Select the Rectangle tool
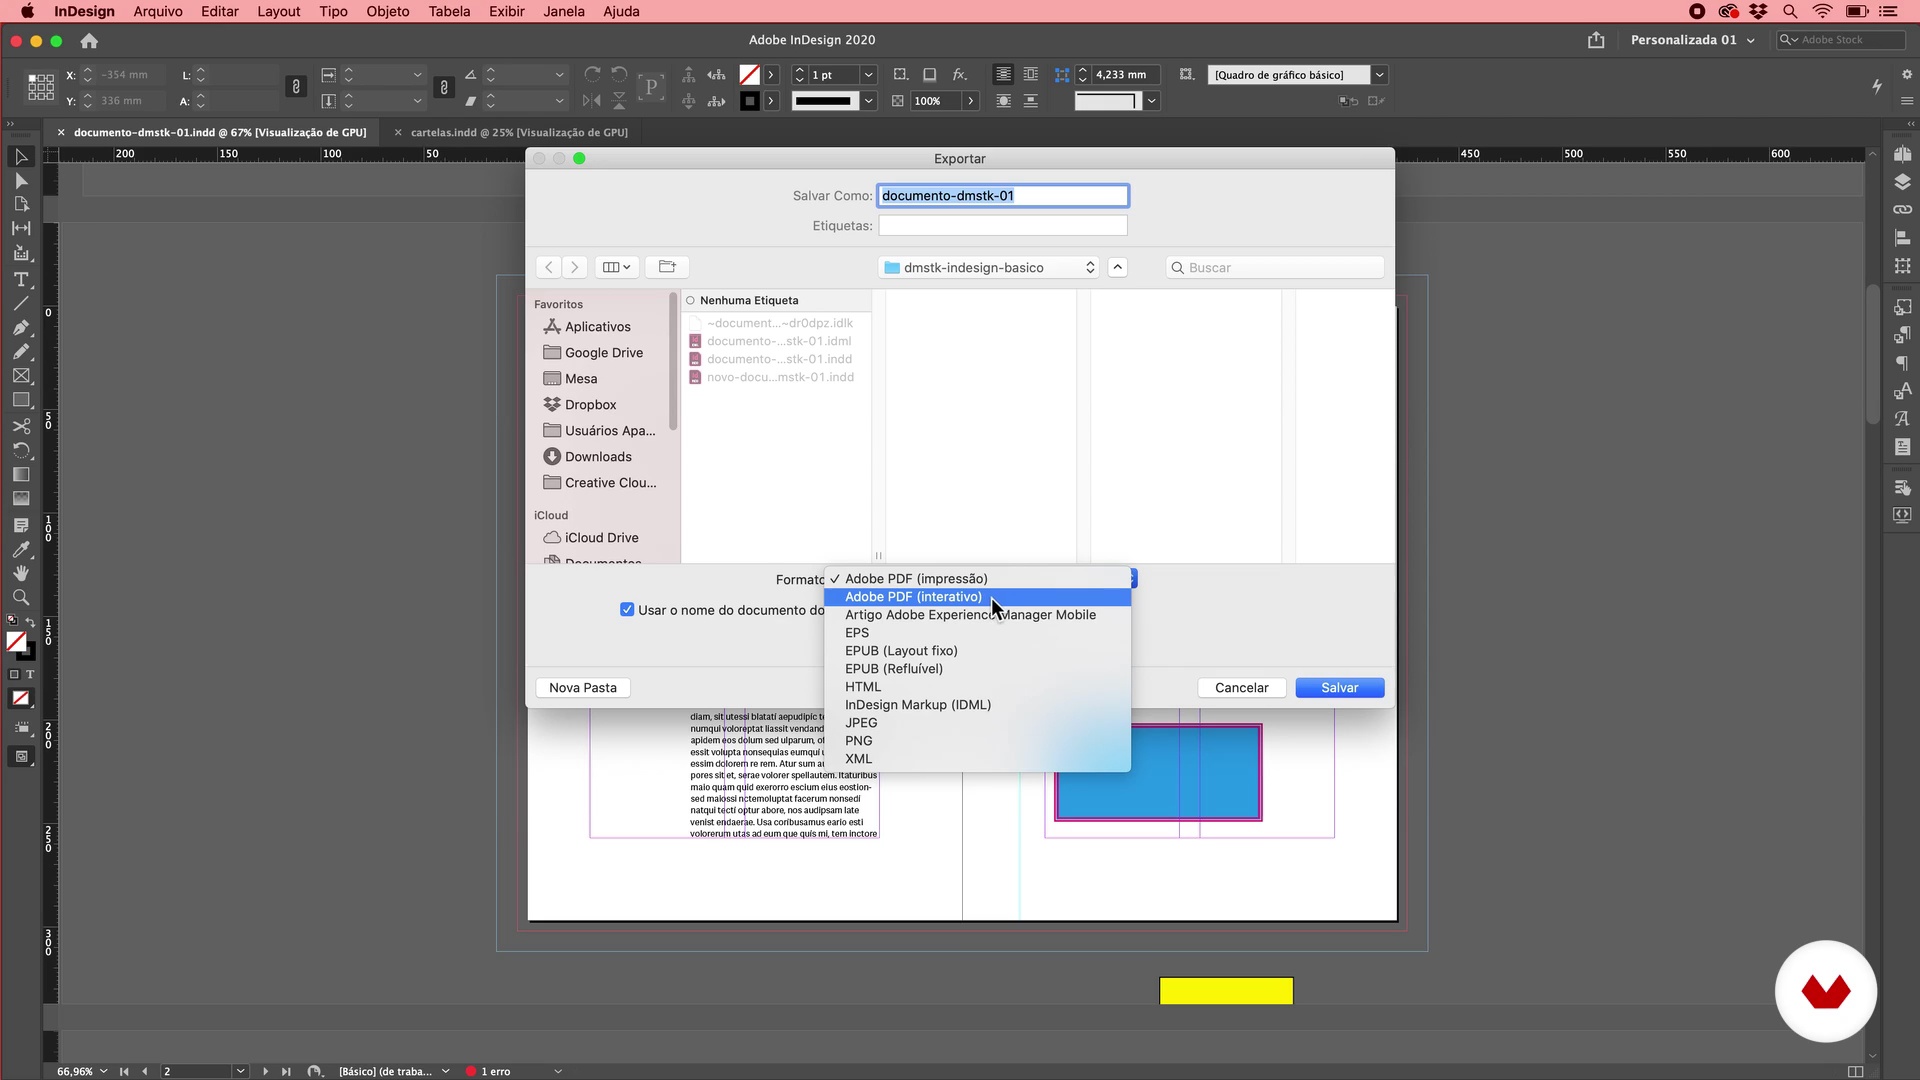This screenshot has width=1920, height=1080. tap(20, 400)
